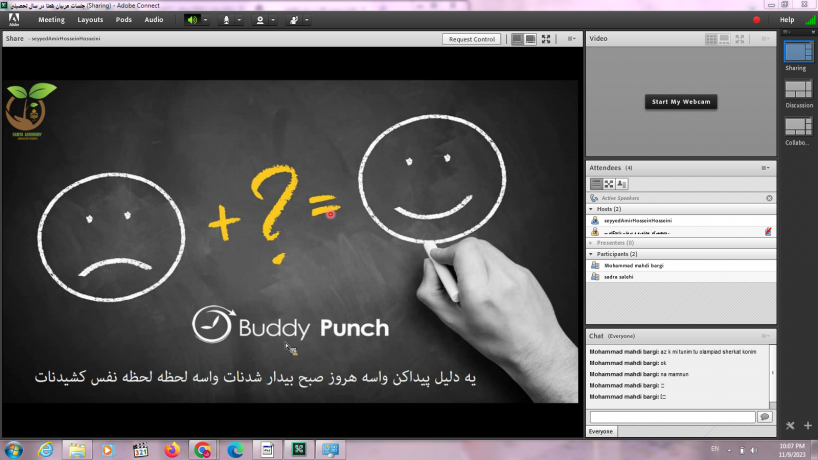This screenshot has width=818, height=460.
Task: Open Microsoft Edge from the taskbar
Action: (235, 450)
